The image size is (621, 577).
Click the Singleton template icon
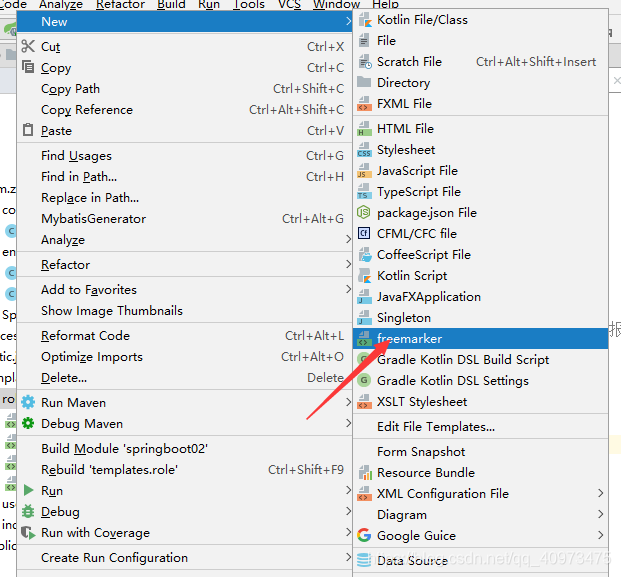point(364,318)
